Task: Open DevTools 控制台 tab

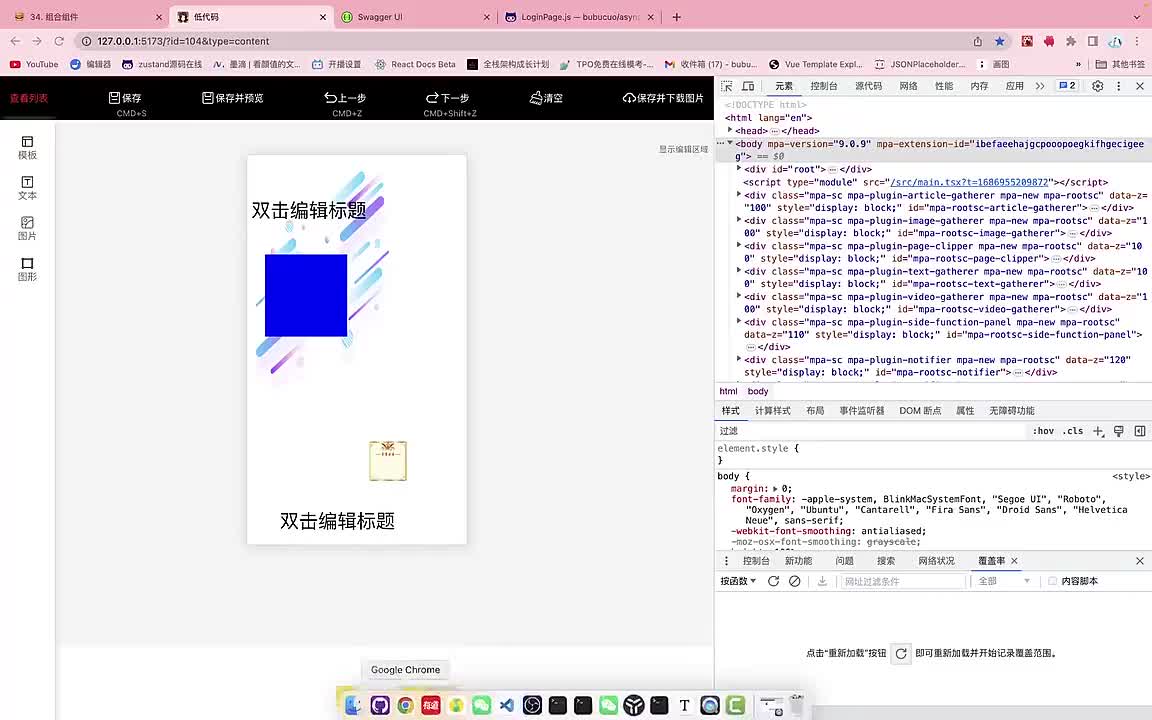Action: click(x=824, y=86)
